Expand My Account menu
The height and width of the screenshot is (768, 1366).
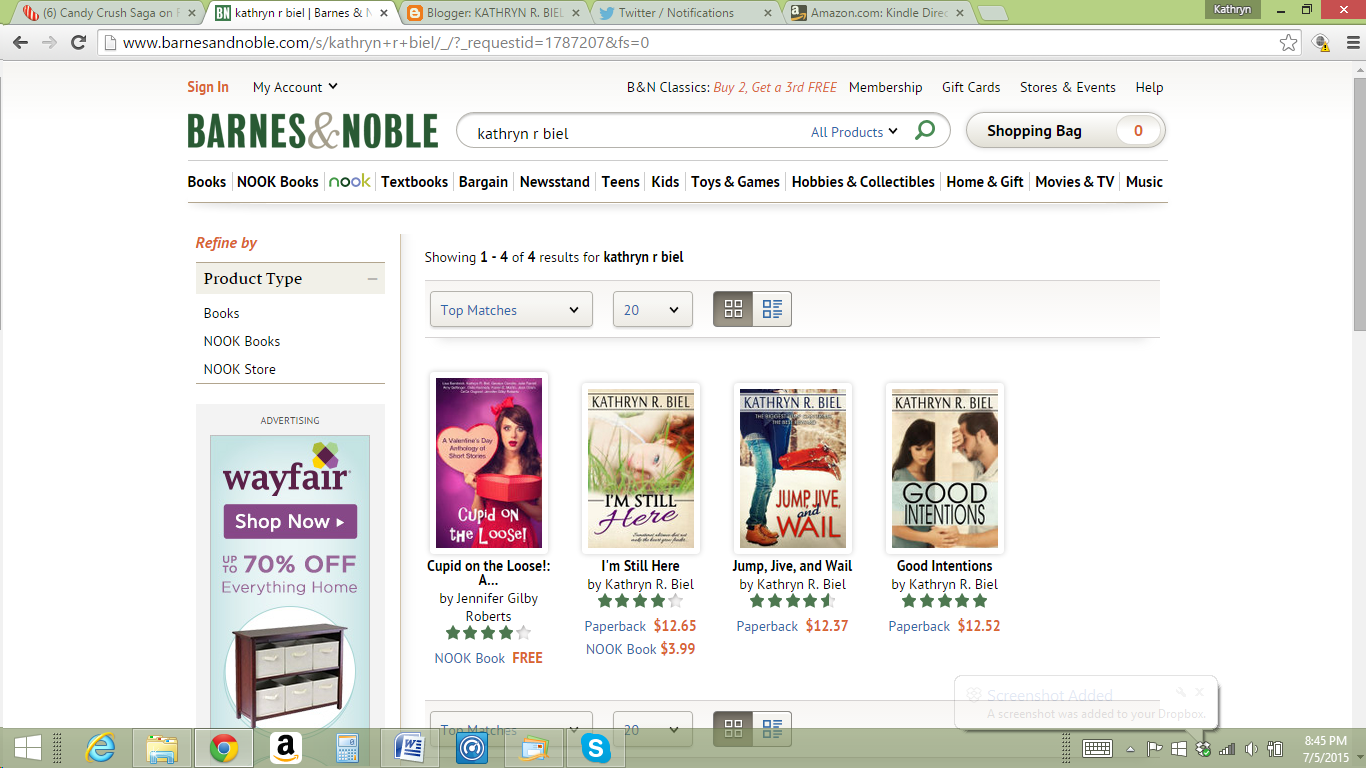295,87
